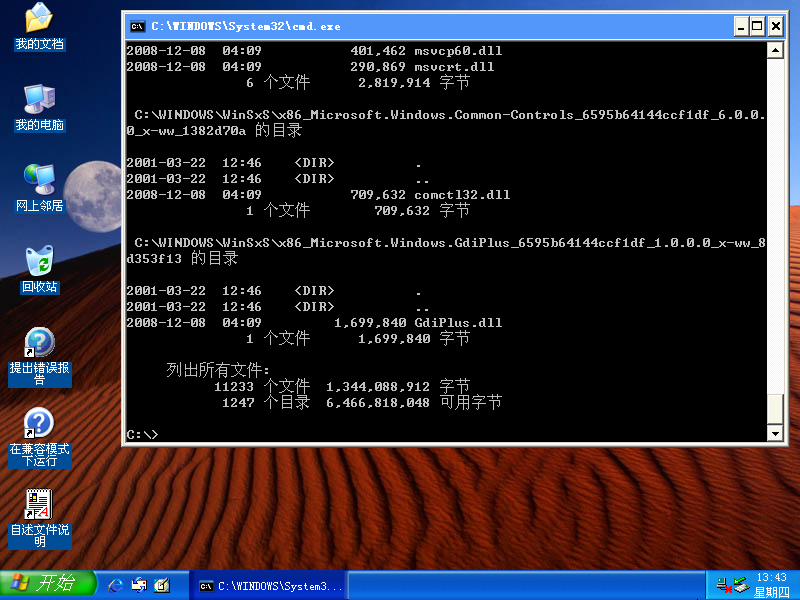This screenshot has width=800, height=600.
Task: Click the 网上邻居 desktop icon
Action: click(39, 188)
